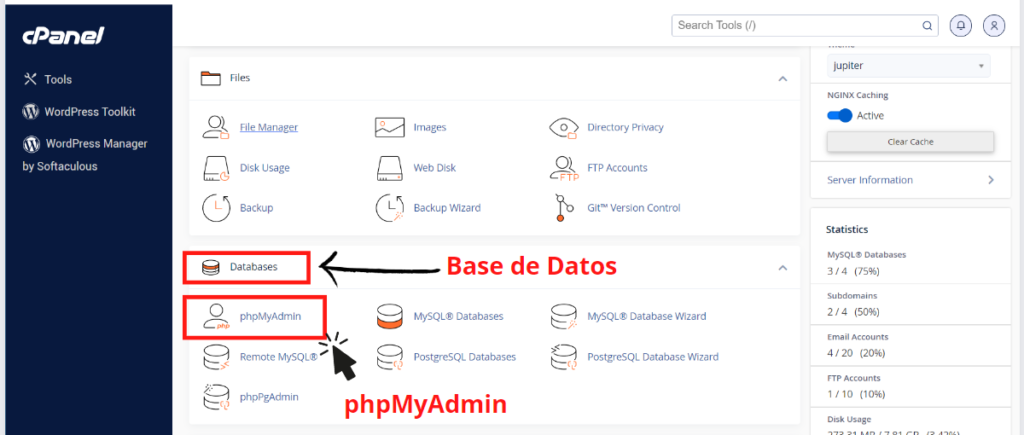The height and width of the screenshot is (435, 1024).
Task: Open the jupiter theme dropdown
Action: (908, 66)
